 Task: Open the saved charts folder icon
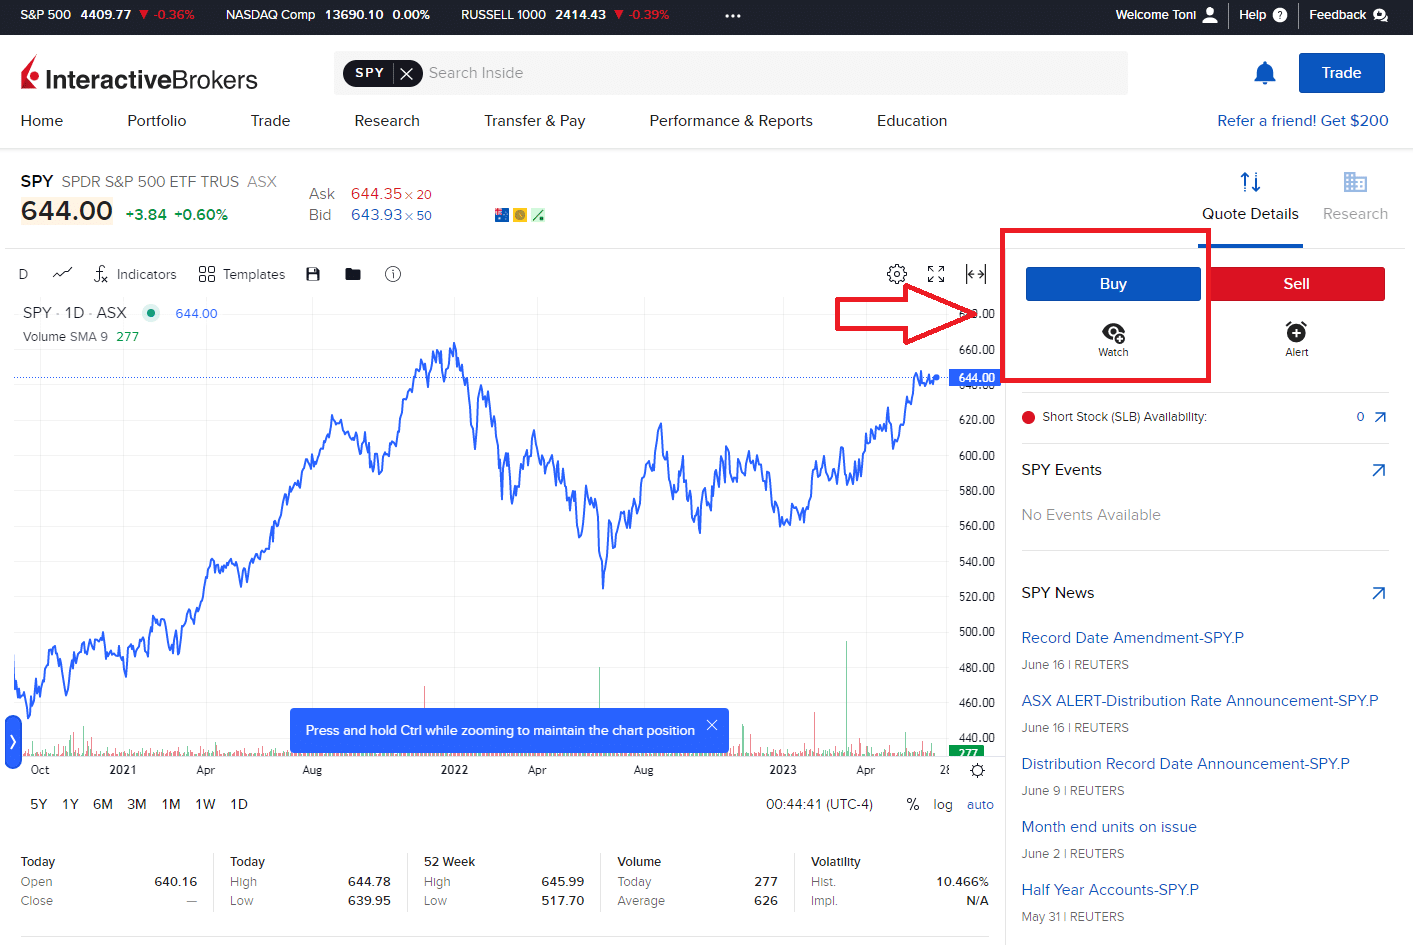tap(353, 274)
